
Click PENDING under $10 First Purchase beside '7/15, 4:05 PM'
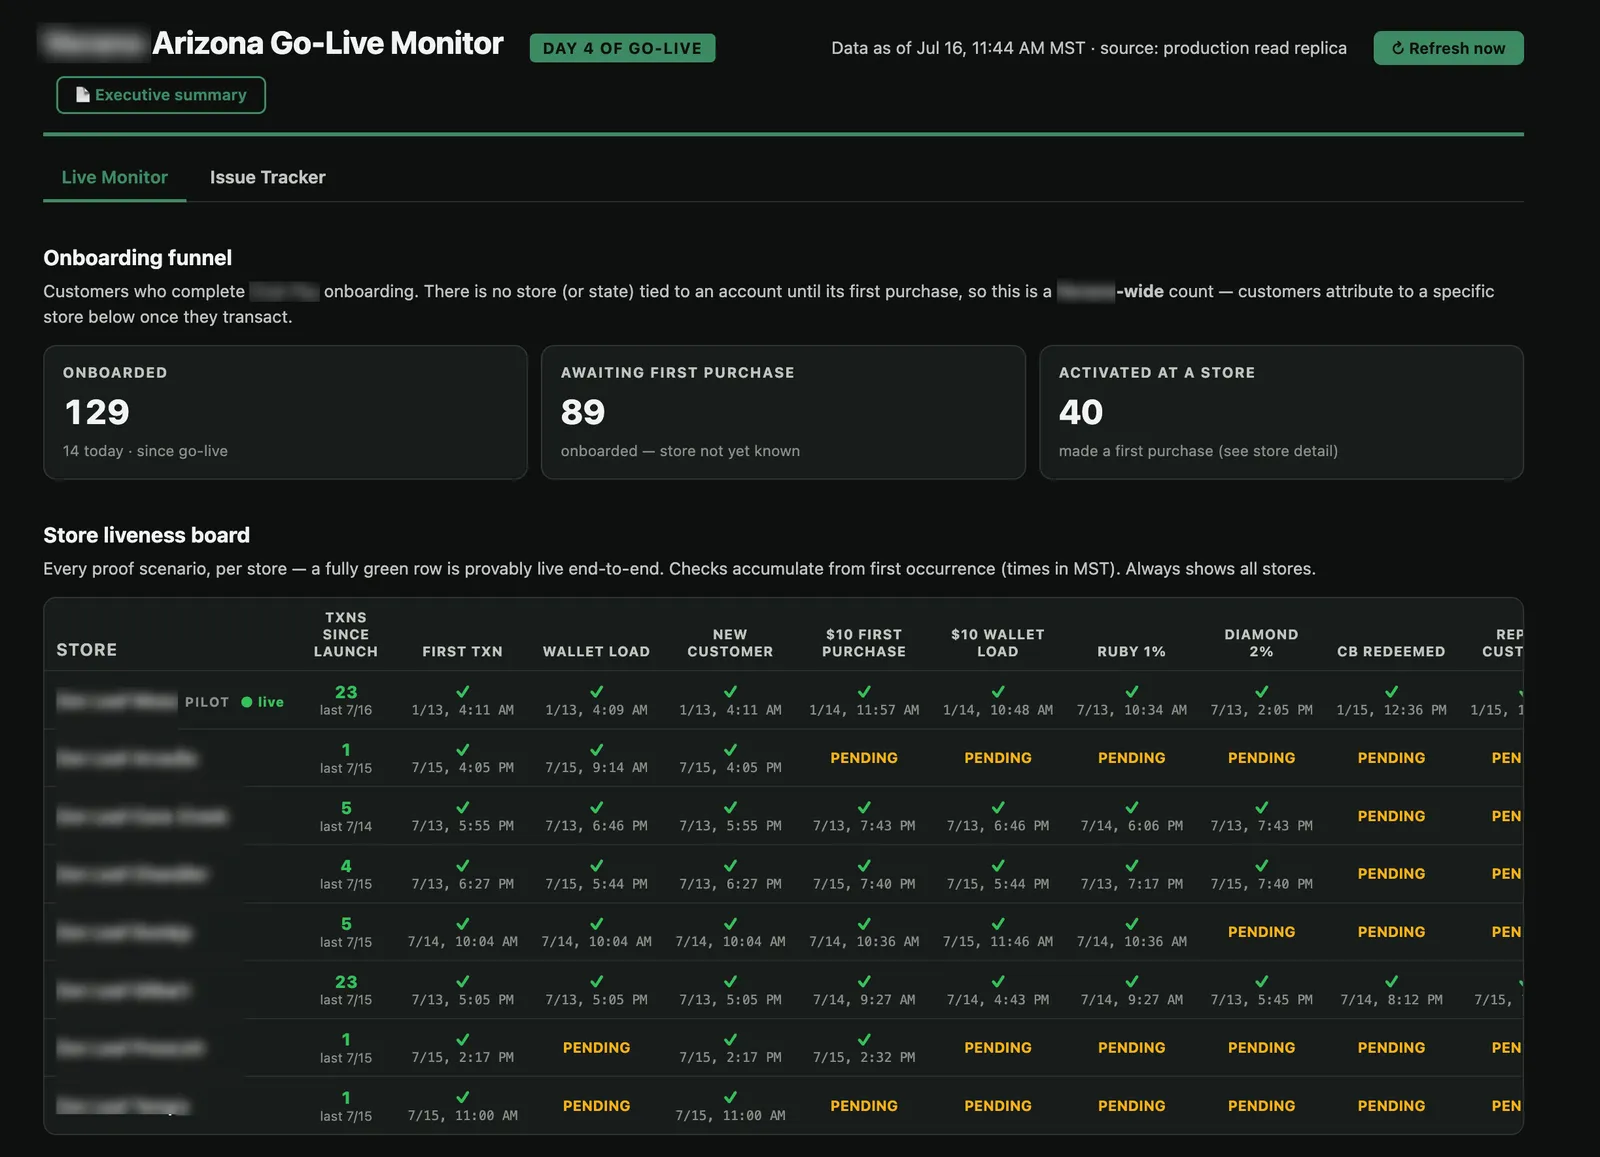tap(864, 758)
